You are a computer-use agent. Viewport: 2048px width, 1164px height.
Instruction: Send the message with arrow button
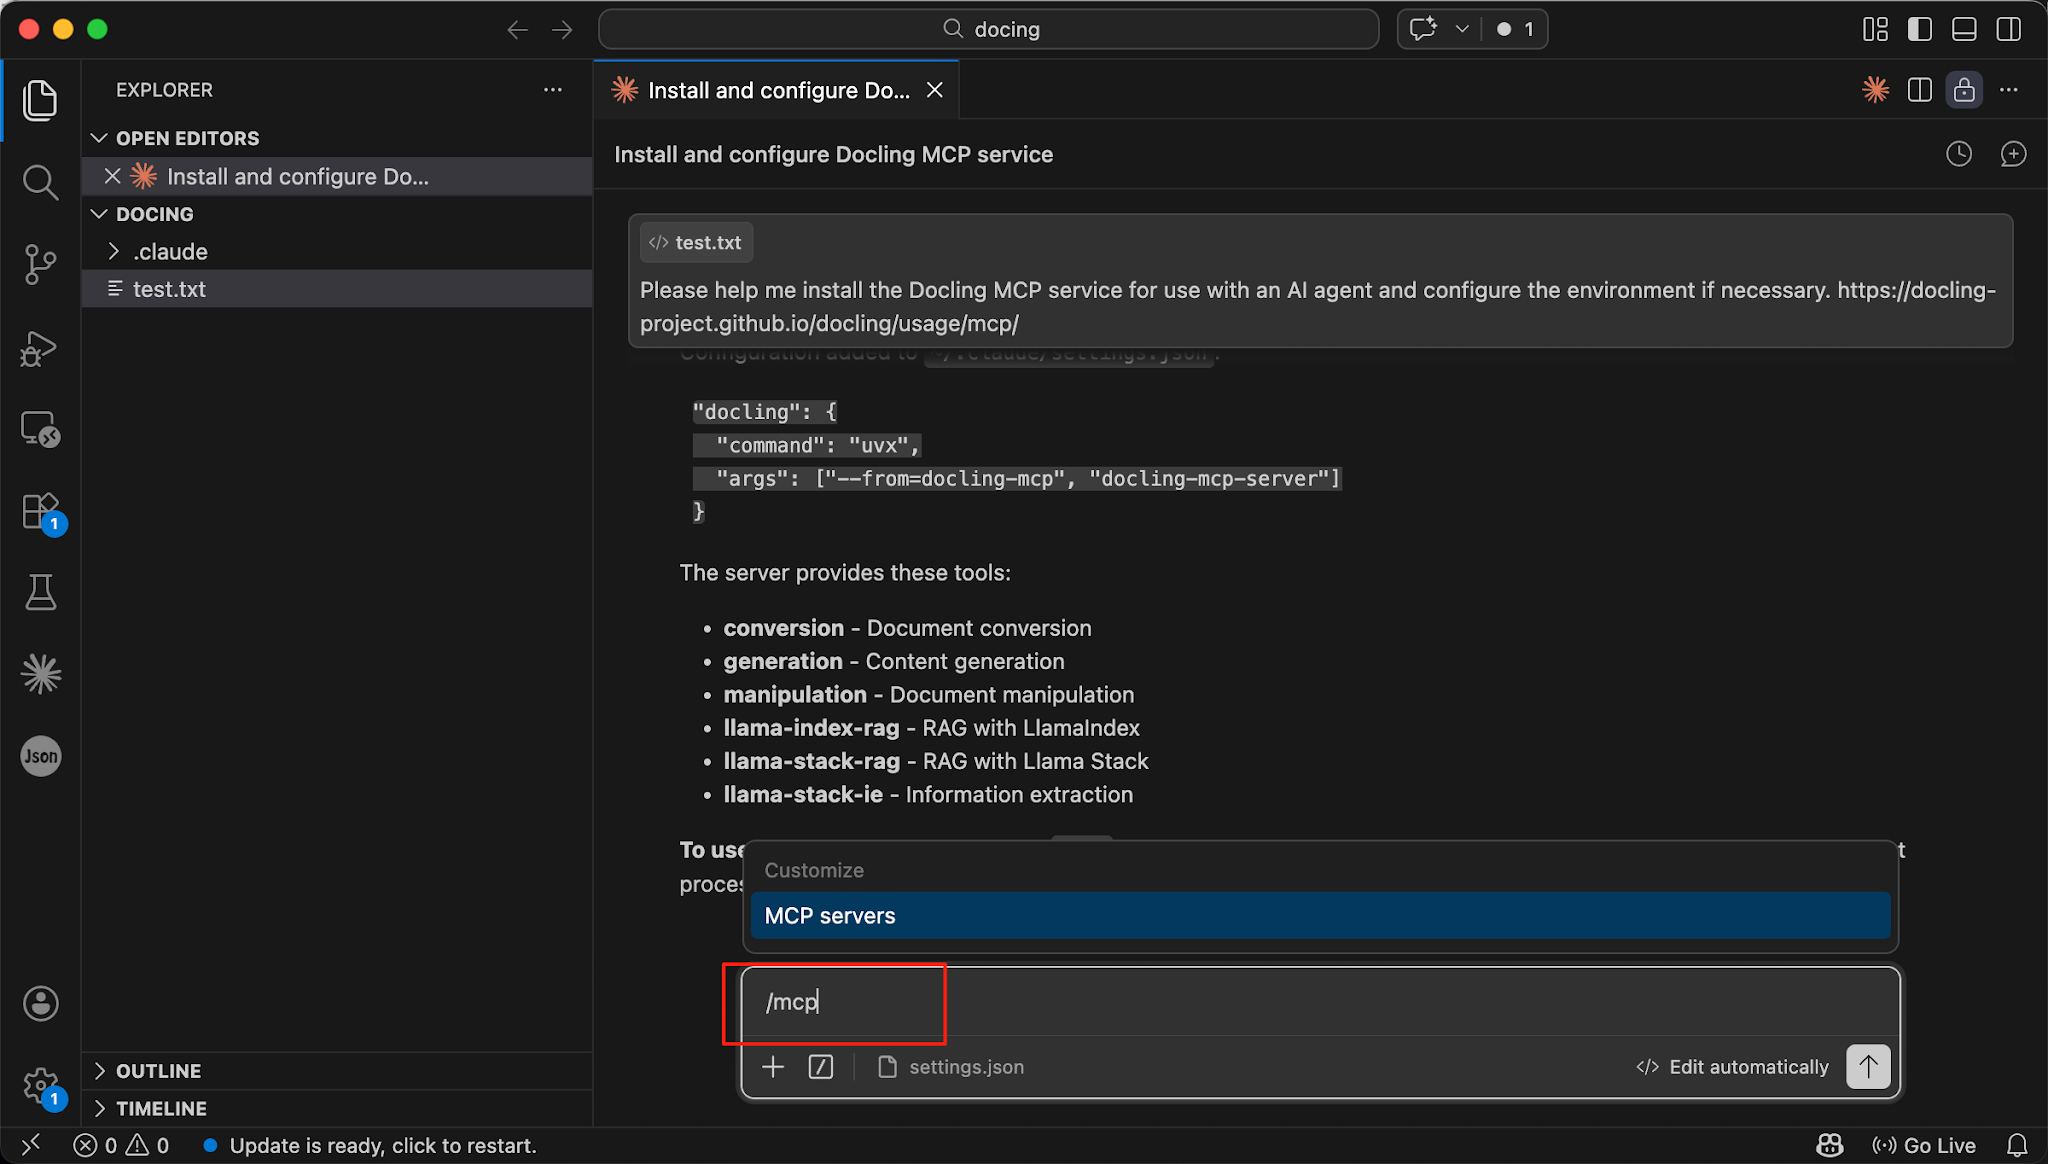pos(1868,1066)
